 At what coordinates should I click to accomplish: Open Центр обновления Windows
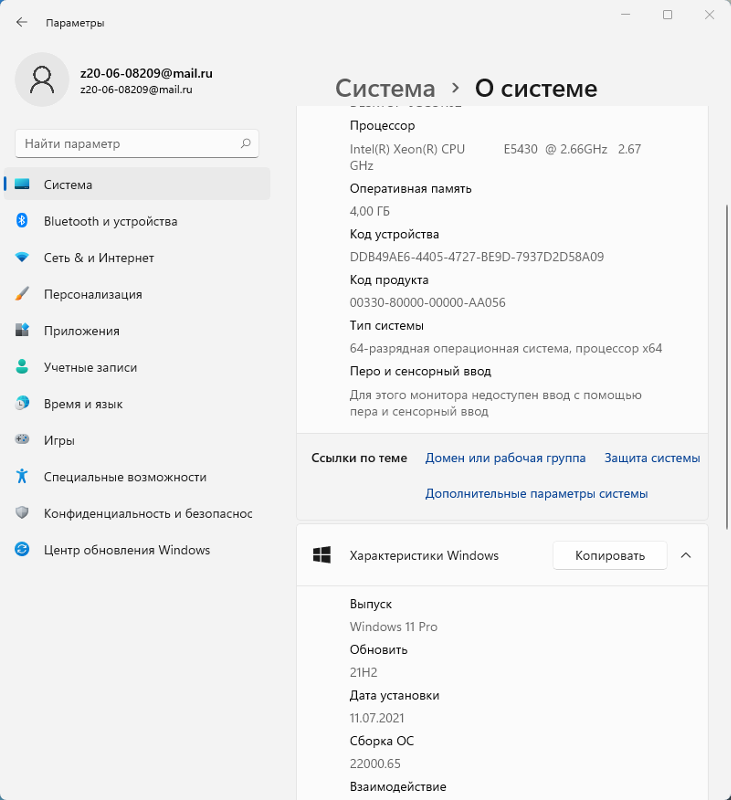[137, 550]
